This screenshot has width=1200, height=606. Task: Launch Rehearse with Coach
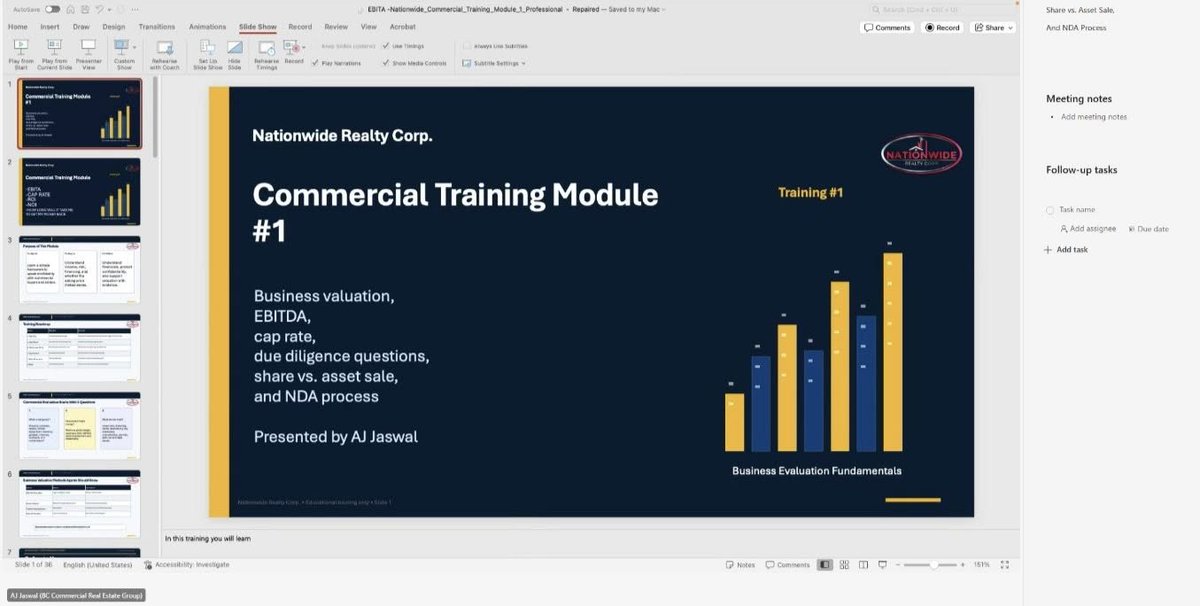(x=165, y=54)
